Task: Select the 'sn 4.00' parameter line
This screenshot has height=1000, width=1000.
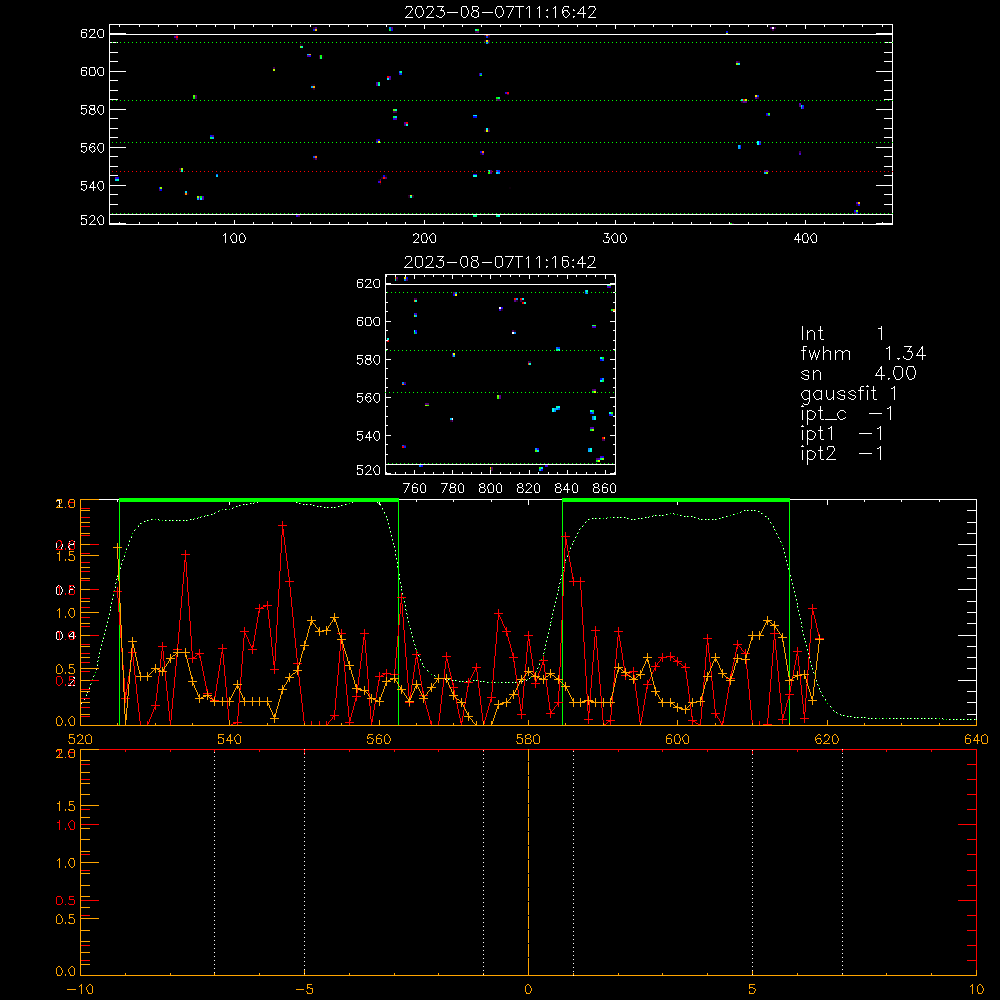Action: click(x=858, y=373)
